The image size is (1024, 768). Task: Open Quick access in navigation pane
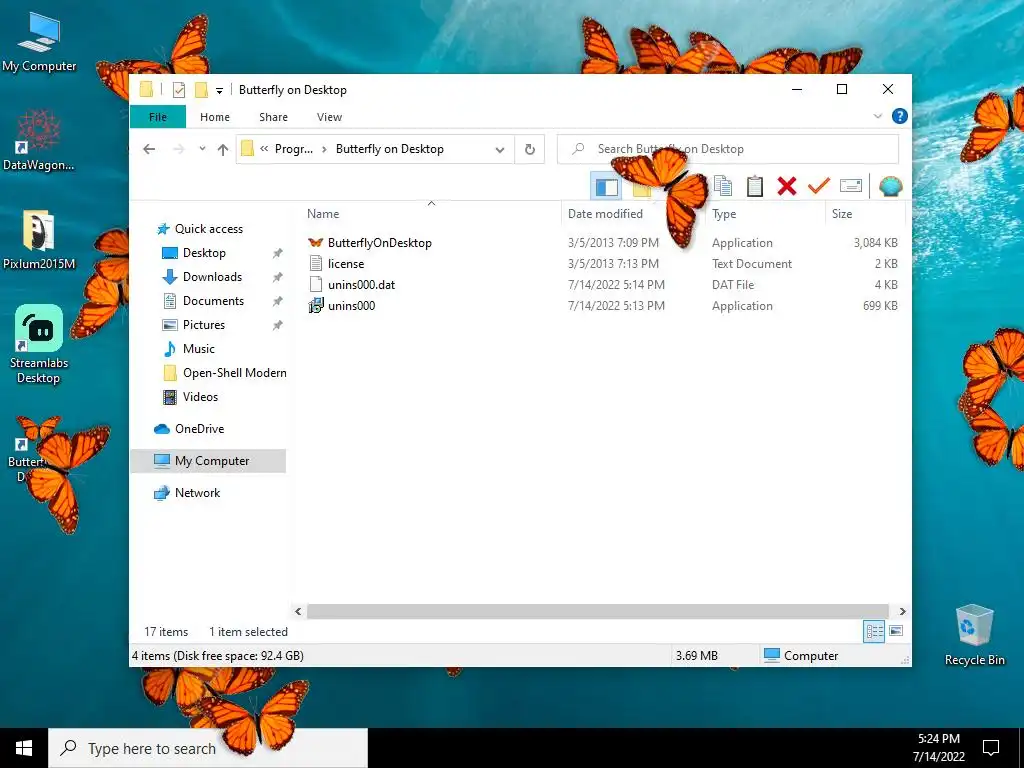tap(208, 229)
